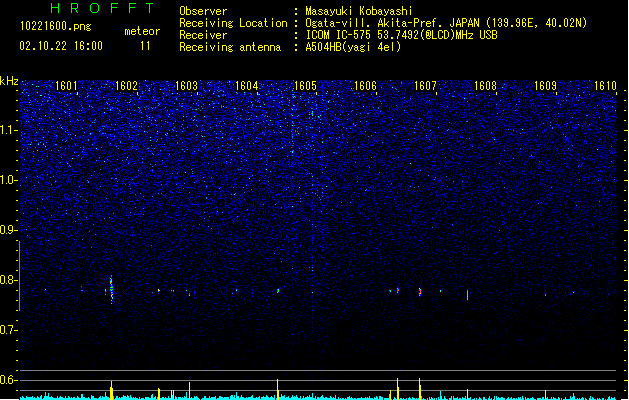Select the ICOM IC-575 53.7492 MHz receiver text
Image resolution: width=629 pixels, height=400 pixels.
click(402, 35)
